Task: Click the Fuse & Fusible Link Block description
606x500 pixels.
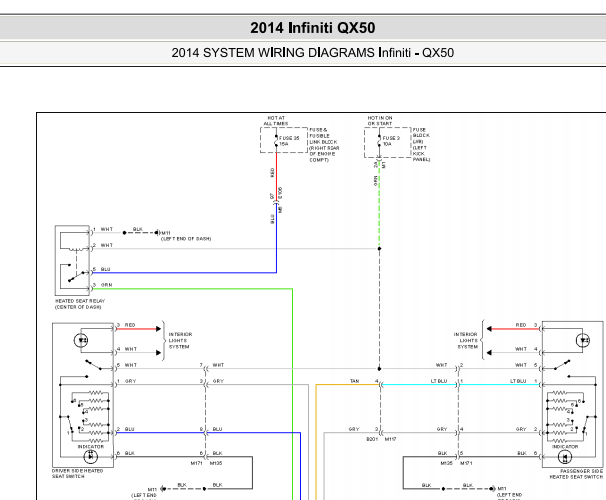Action: pos(324,145)
